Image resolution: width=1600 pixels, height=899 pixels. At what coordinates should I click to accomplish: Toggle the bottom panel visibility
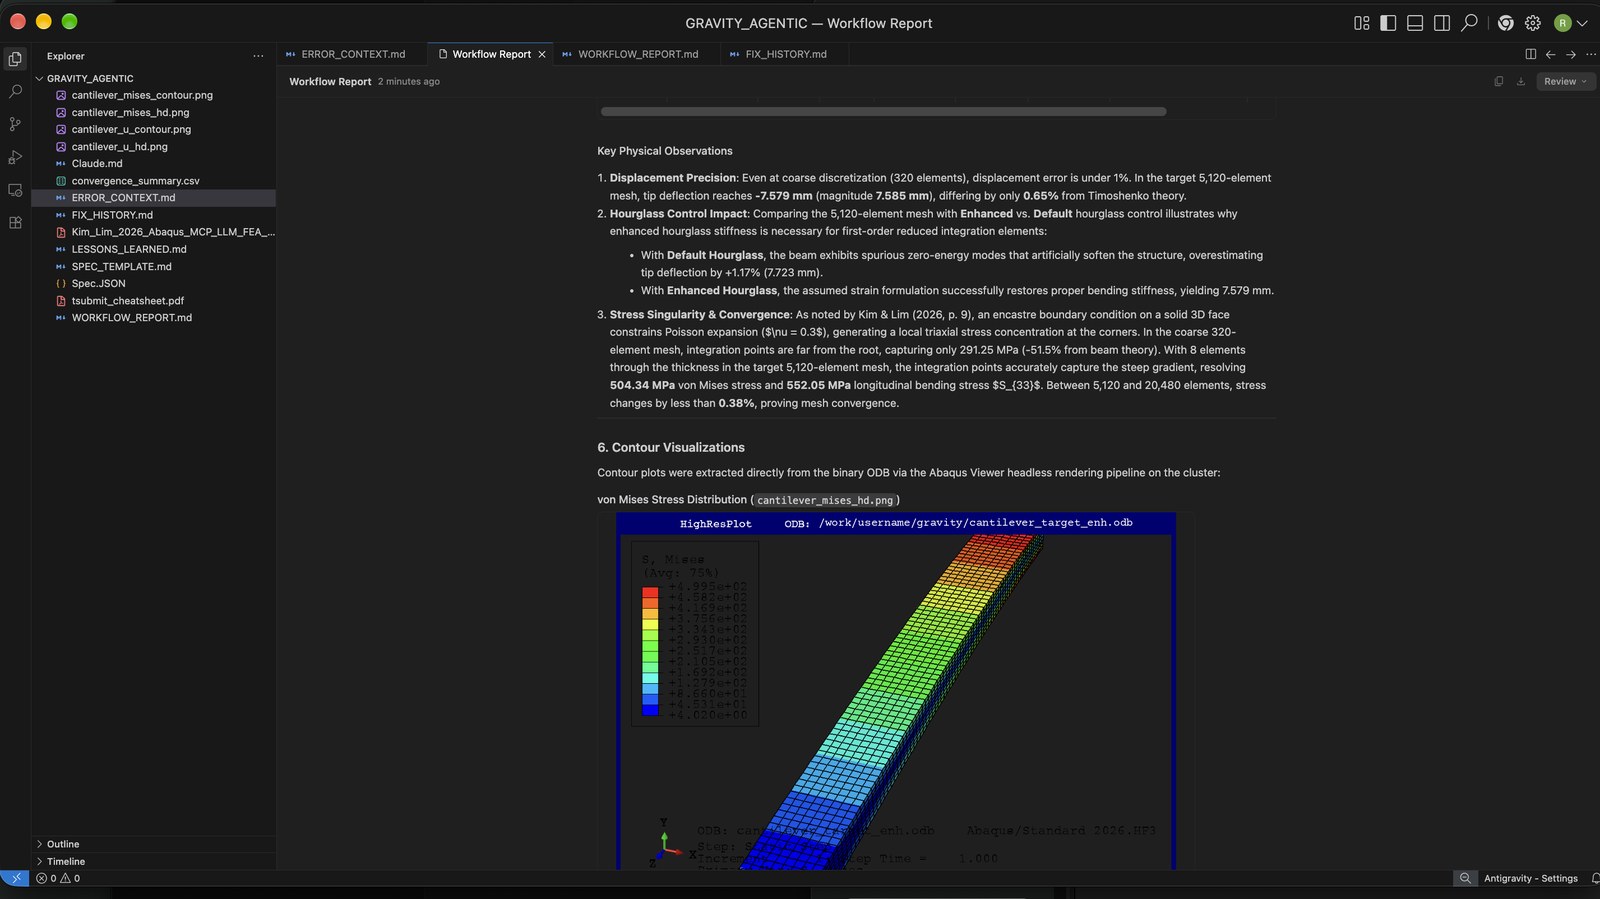coord(1415,23)
